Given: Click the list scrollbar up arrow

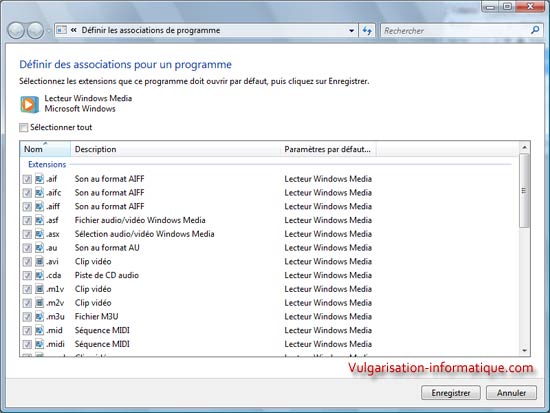Looking at the screenshot, I should pos(524,147).
